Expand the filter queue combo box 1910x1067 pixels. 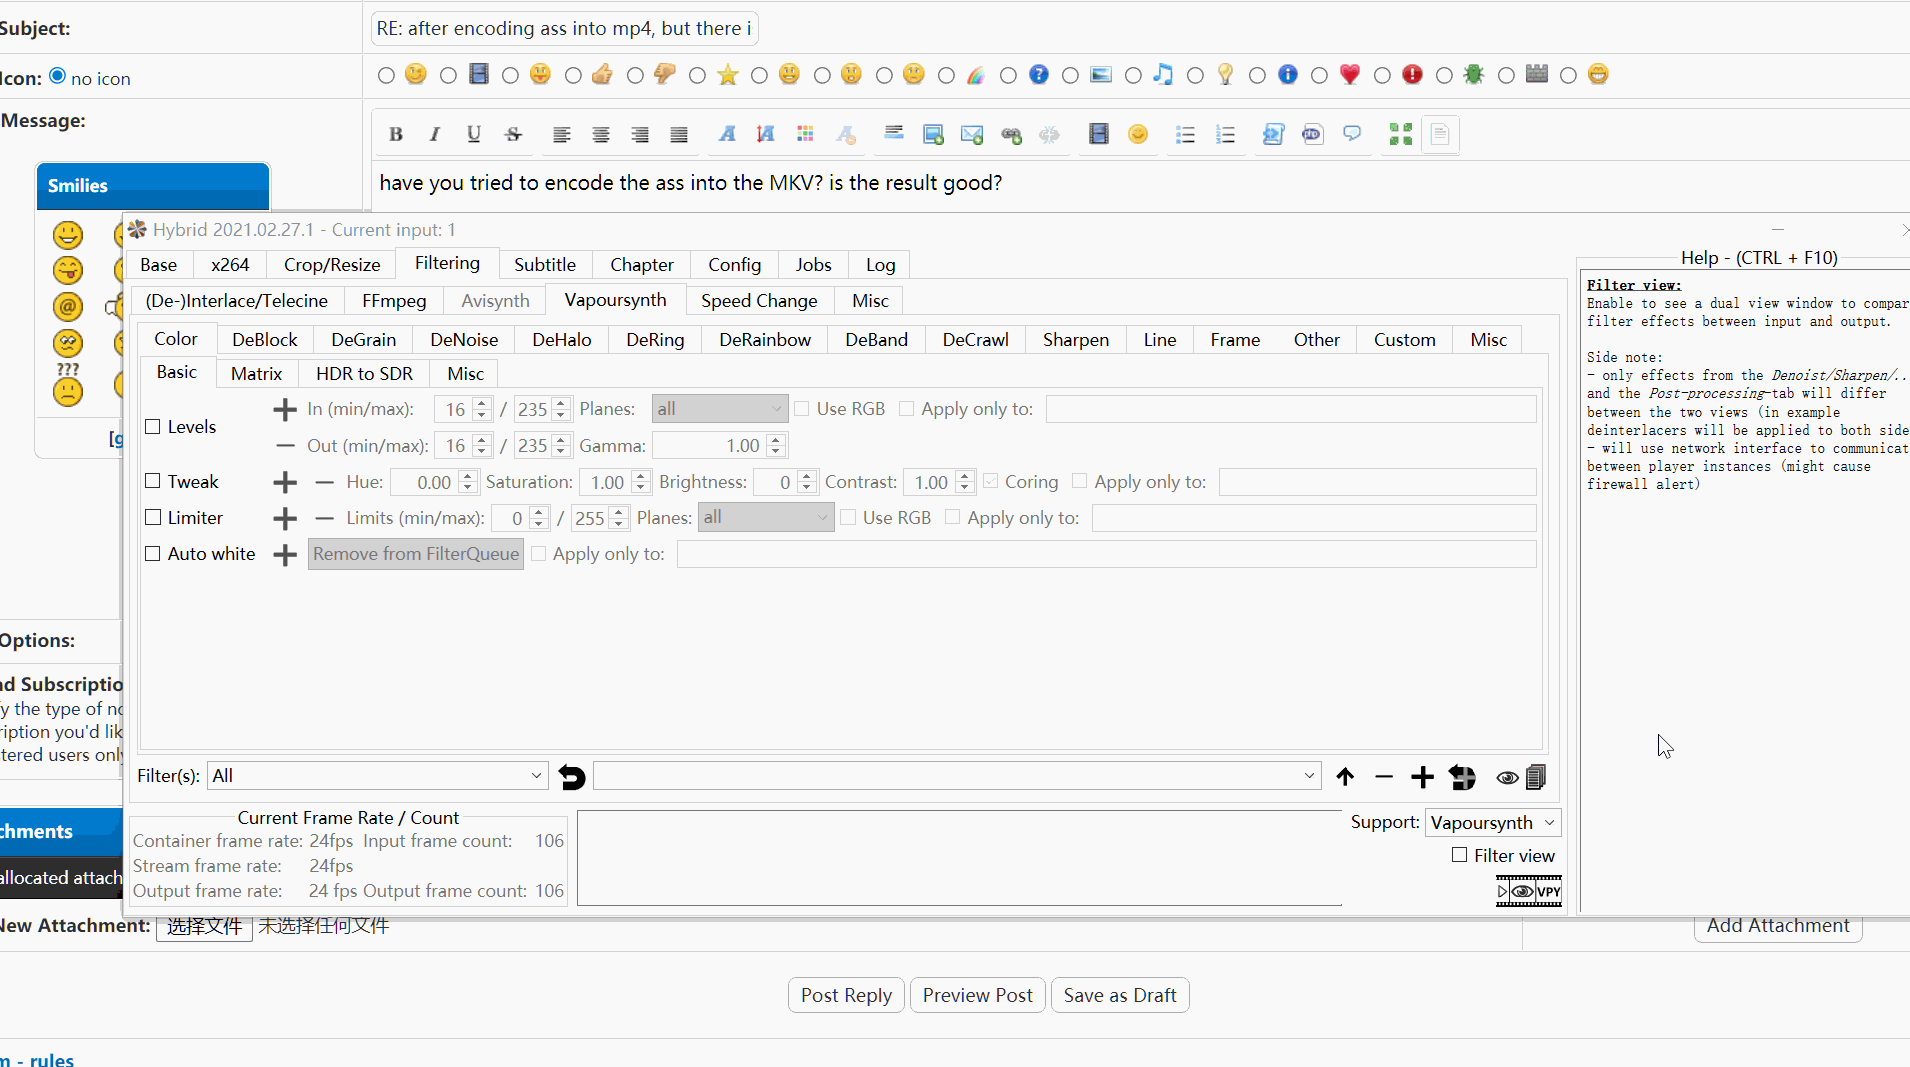(x=957, y=776)
